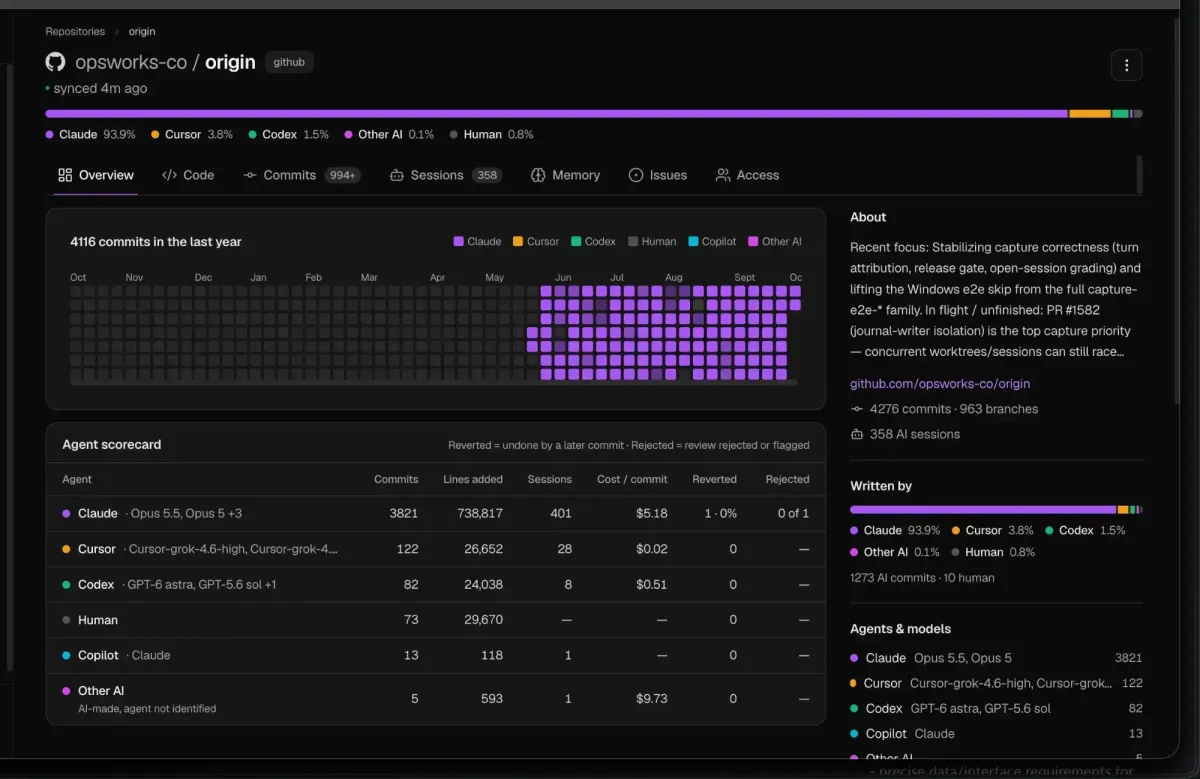Viewport: 1200px width, 779px height.
Task: Click the "$5.18" cost per commit value
Action: 651,513
